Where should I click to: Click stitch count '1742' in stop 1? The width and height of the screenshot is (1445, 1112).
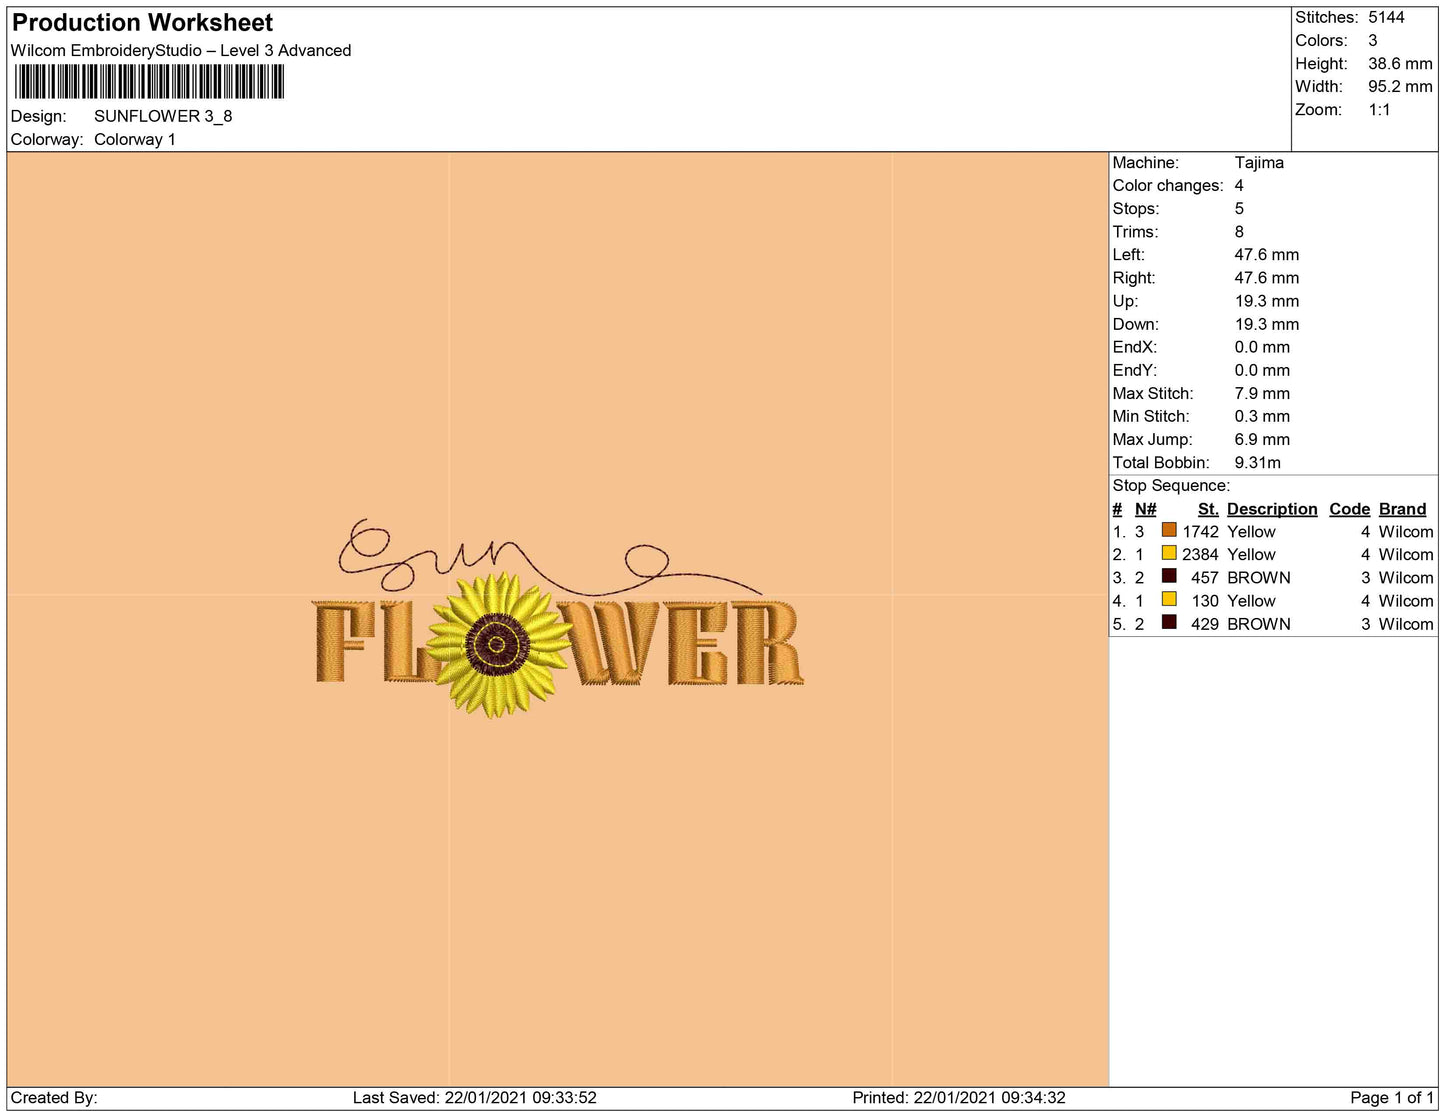1200,531
